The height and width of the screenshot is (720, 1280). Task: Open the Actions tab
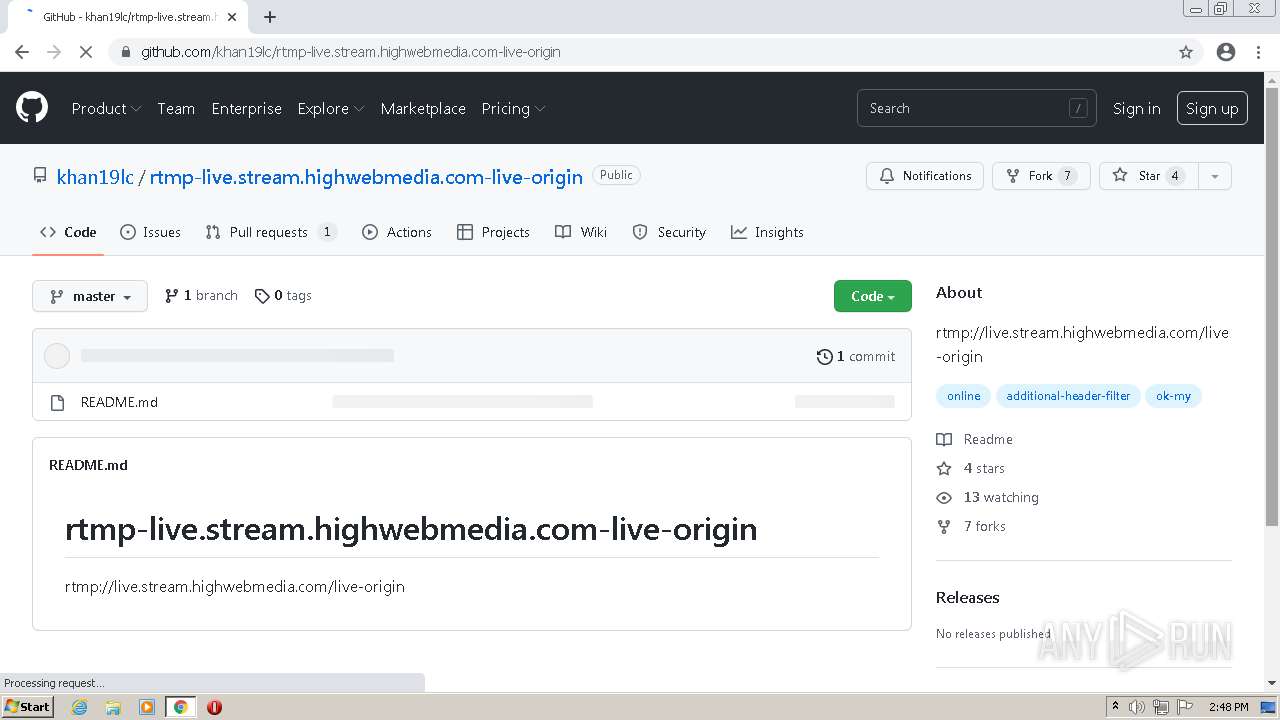tap(397, 232)
